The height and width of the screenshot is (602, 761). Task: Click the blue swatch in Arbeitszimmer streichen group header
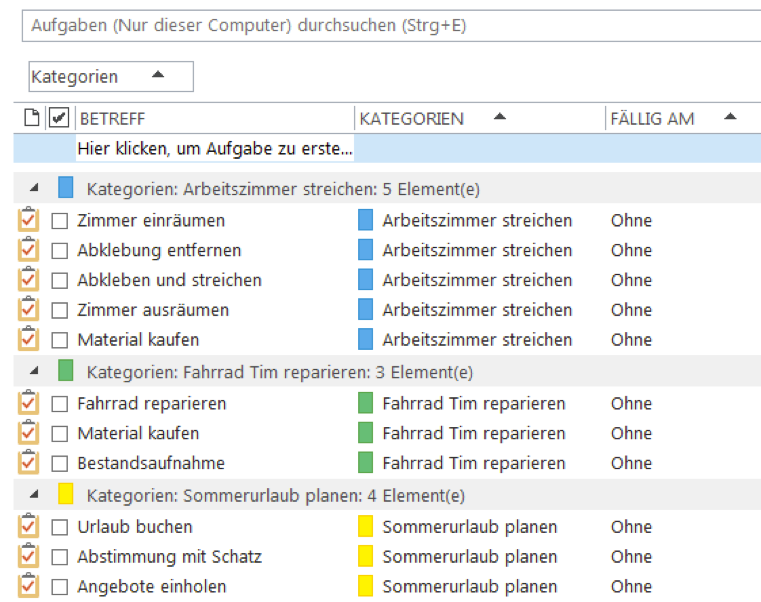[x=66, y=187]
